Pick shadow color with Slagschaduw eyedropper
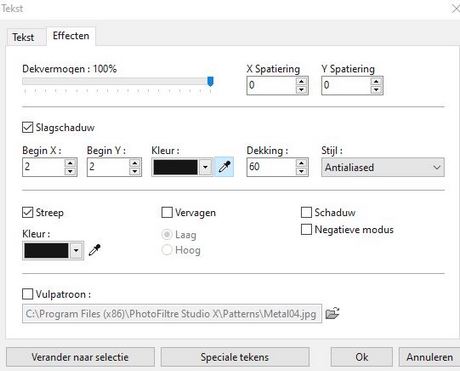The image size is (460, 371). pyautogui.click(x=224, y=167)
